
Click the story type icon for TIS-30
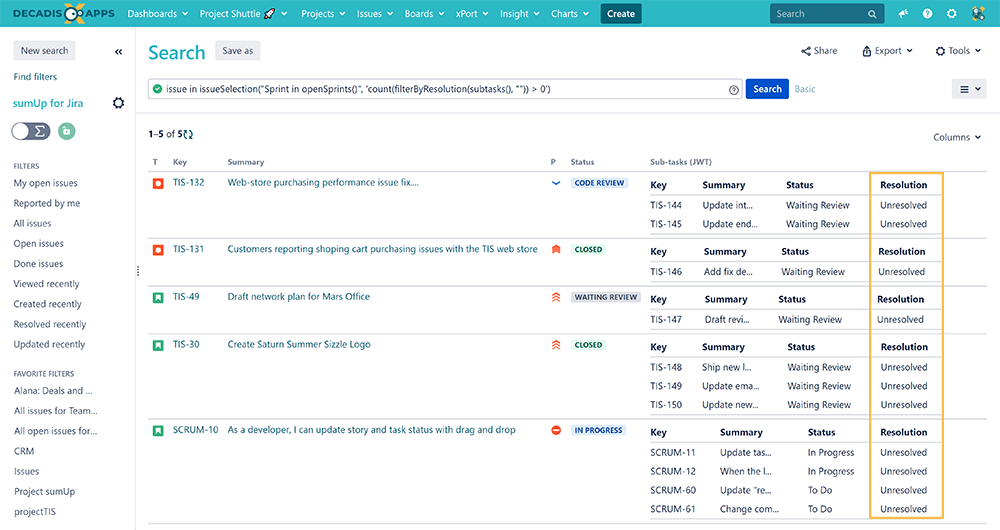158,345
